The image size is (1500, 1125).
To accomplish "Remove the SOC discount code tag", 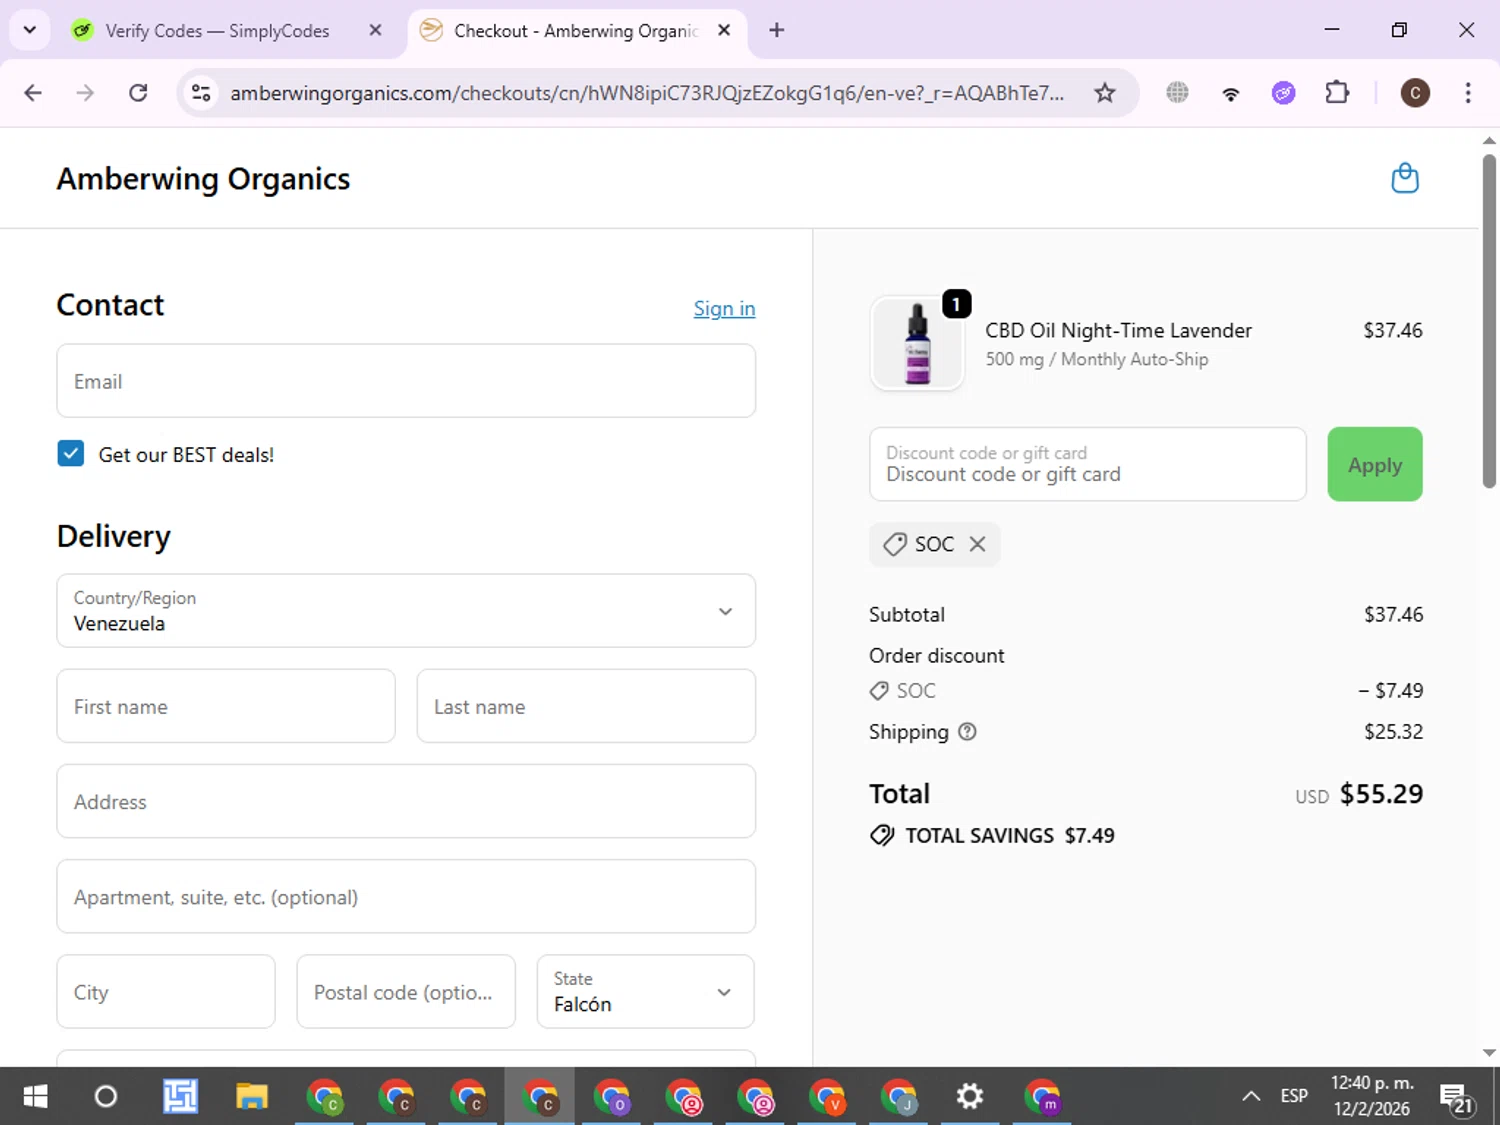I will (x=977, y=544).
